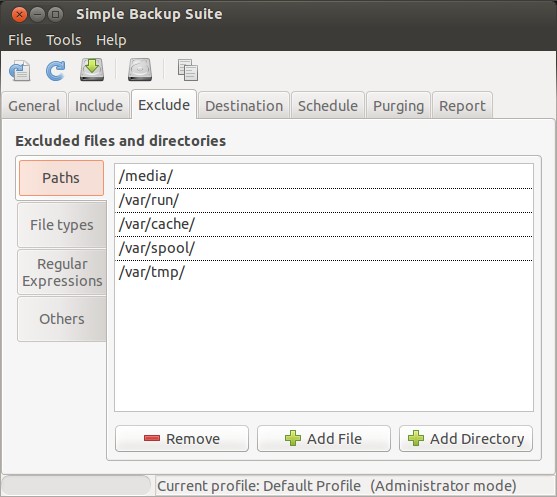This screenshot has width=557, height=497.
Task: Click the blue reload arrow icon
Action: tap(55, 70)
